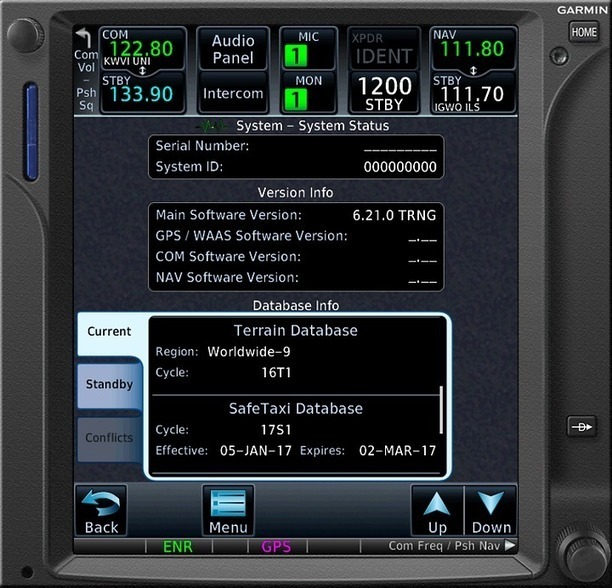Switch to the Standby database tab
The width and height of the screenshot is (612, 588).
point(109,384)
